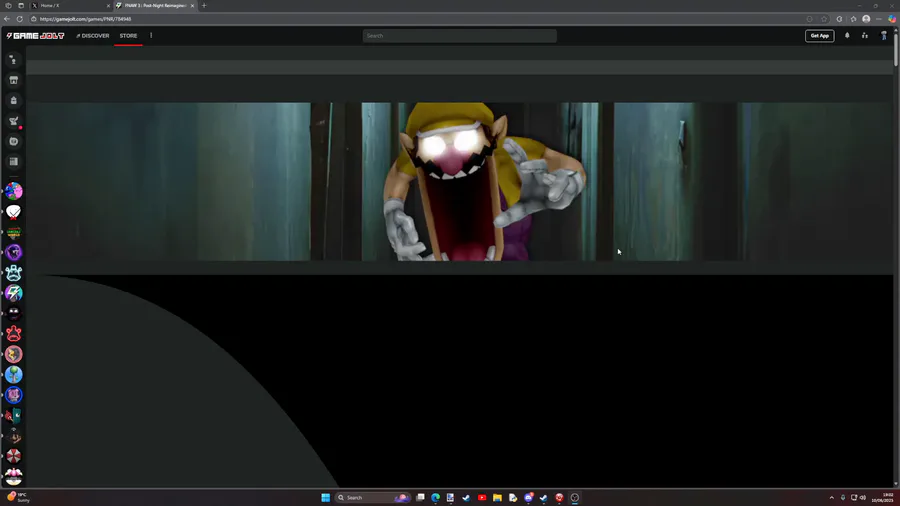
Task: Open the sidebar icon with the red notification dot
Action: 14,121
